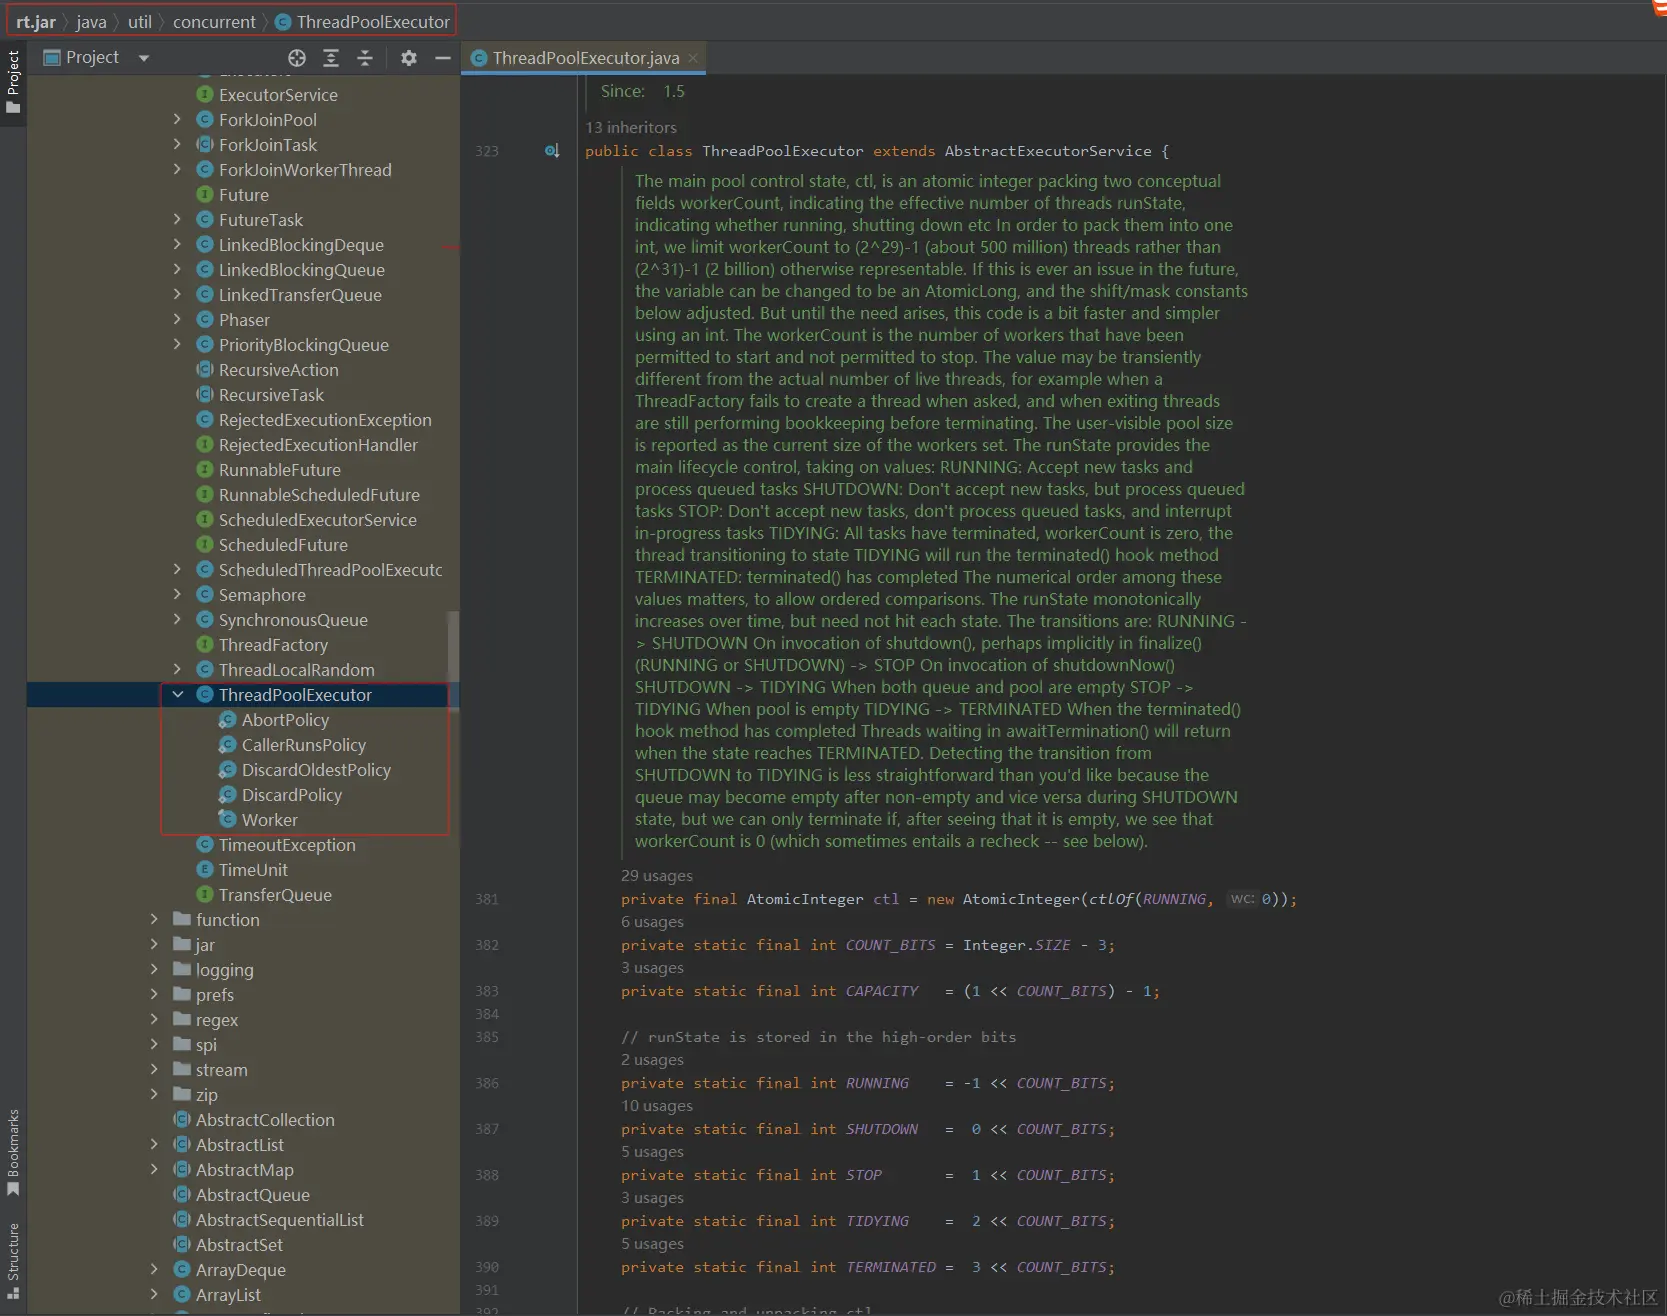Click the Select Opened File target icon
The width and height of the screenshot is (1667, 1316).
click(297, 58)
